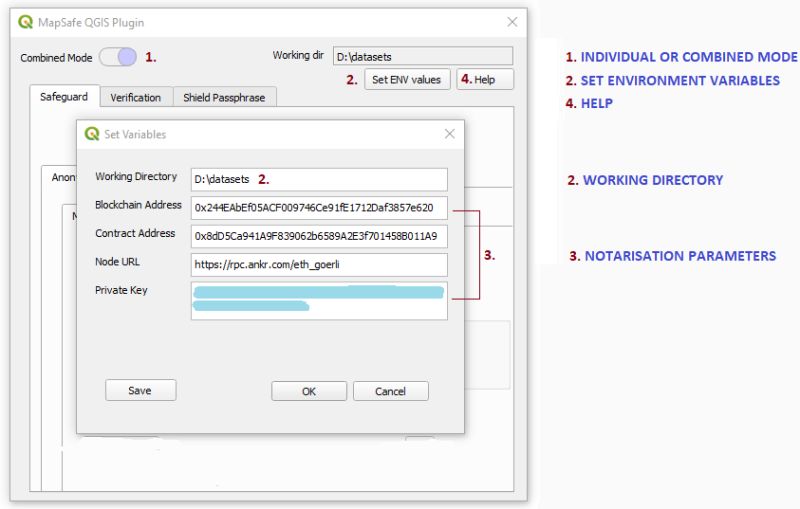Click the 'Blockchain Address' label
The image size is (800, 509).
138,205
